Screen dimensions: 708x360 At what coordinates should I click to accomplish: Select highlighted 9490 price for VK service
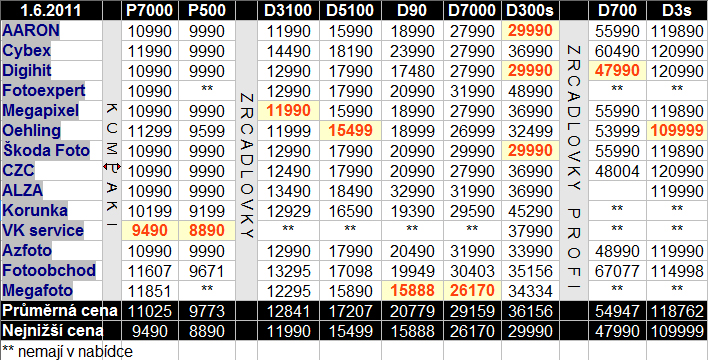click(149, 230)
